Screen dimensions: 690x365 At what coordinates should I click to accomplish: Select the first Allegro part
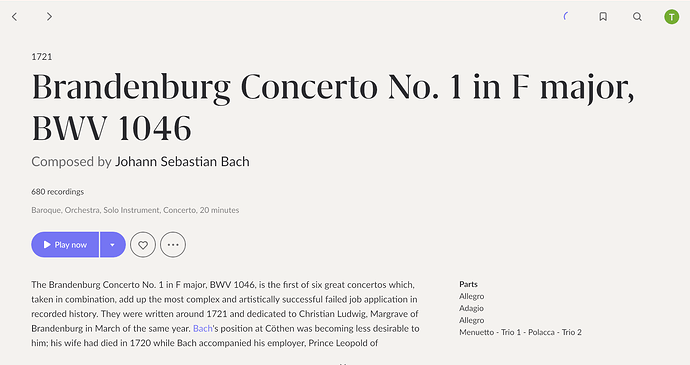click(x=472, y=296)
